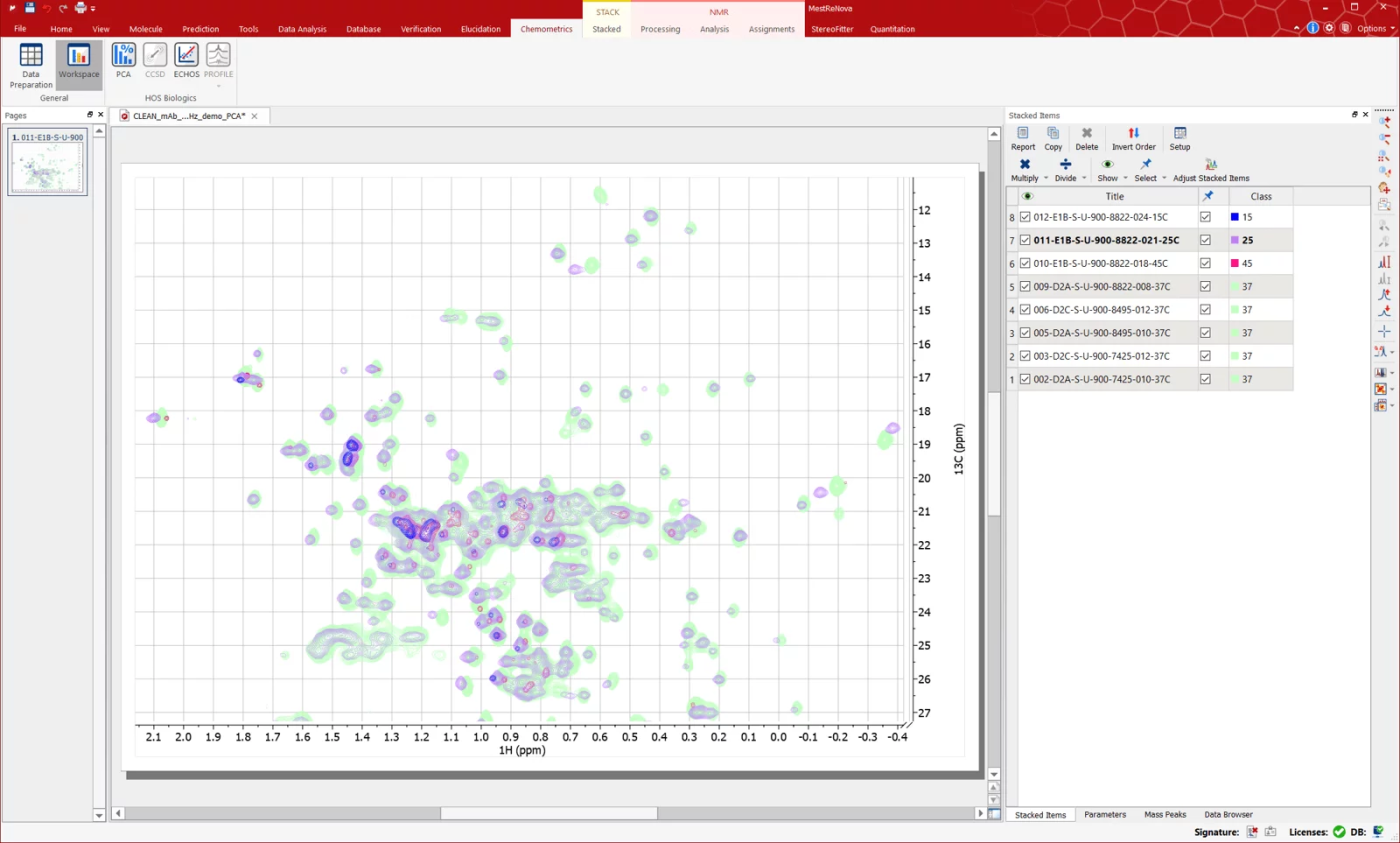Image resolution: width=1400 pixels, height=843 pixels.
Task: Open the Data Preparation tool
Action: (31, 66)
